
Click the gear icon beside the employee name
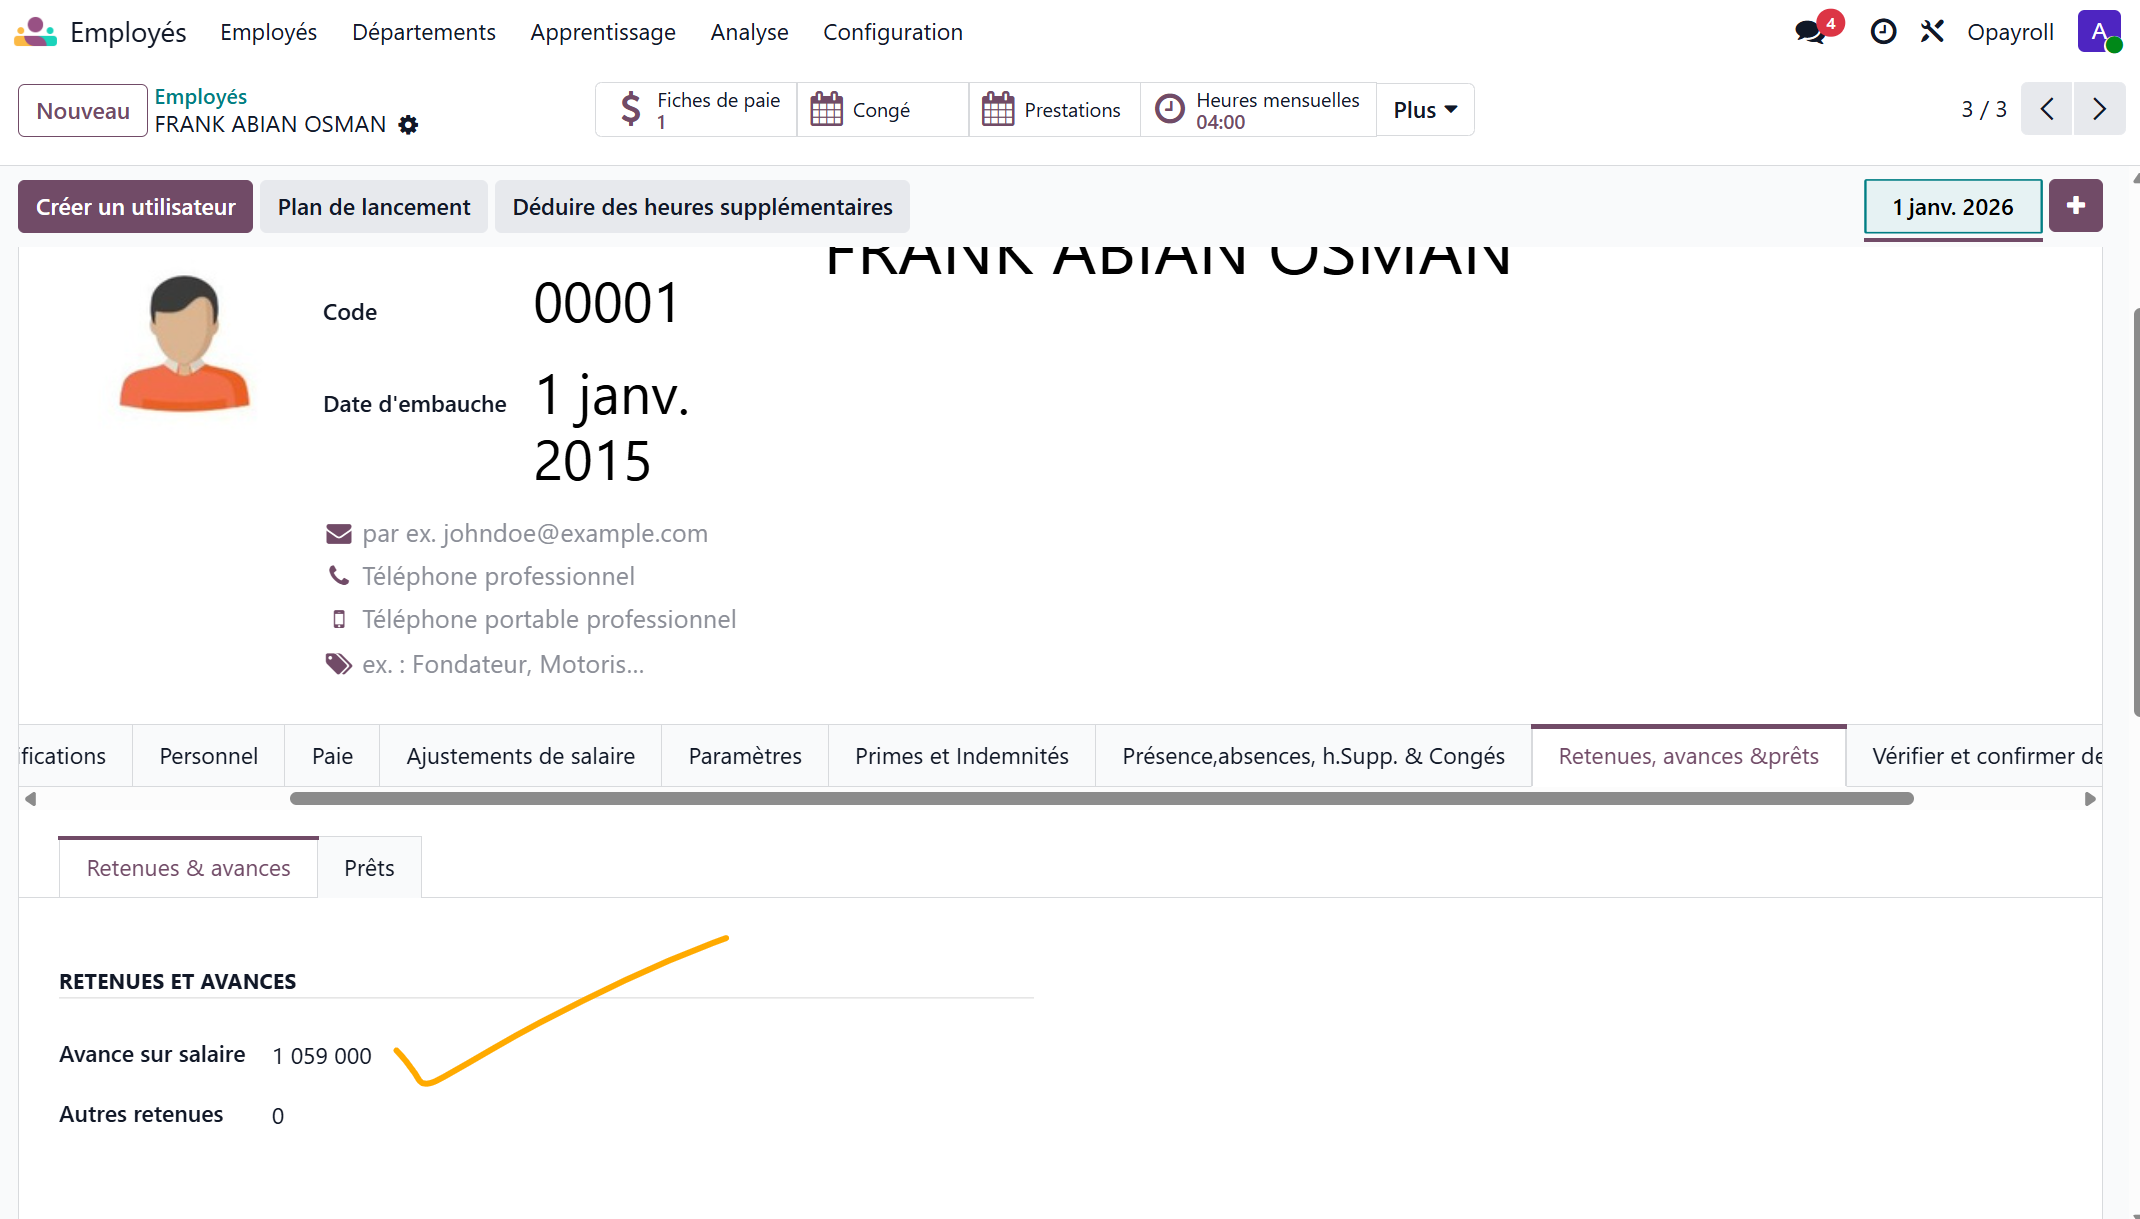tap(408, 125)
